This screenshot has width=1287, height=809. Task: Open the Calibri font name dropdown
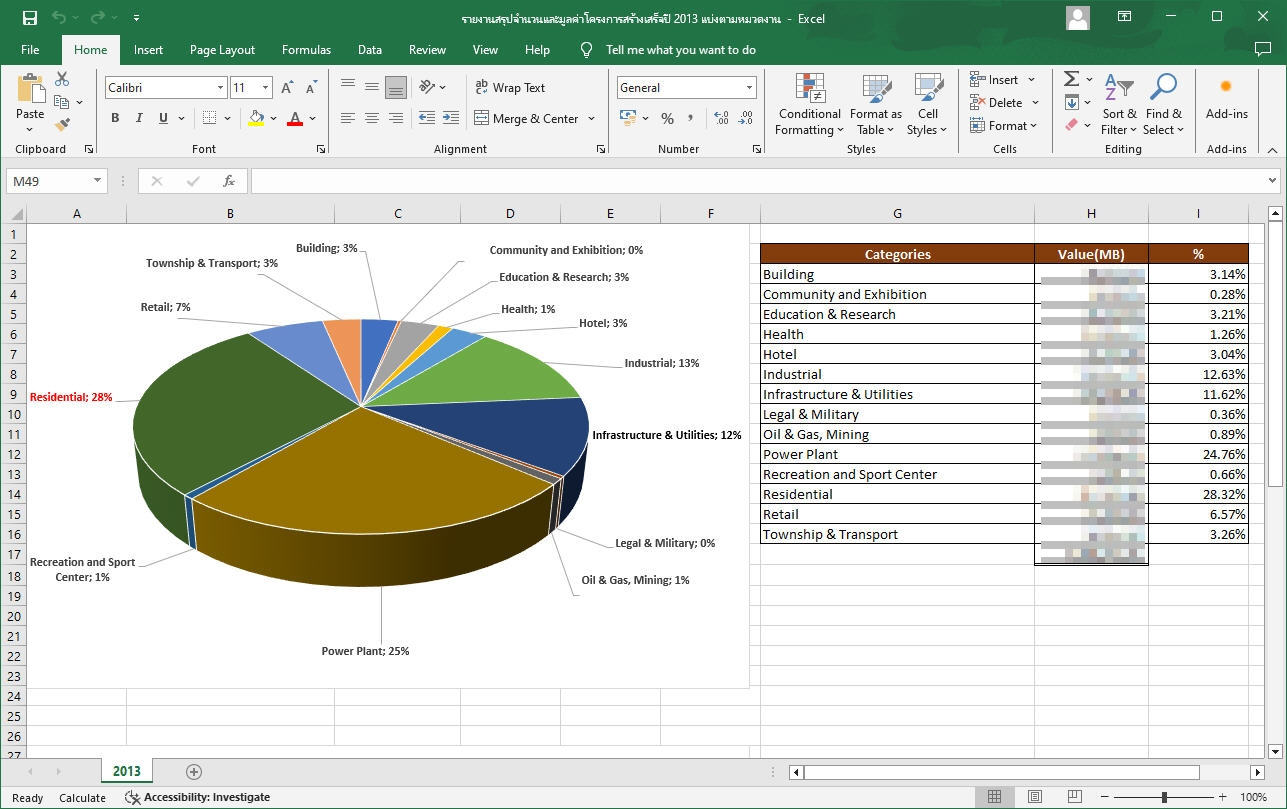click(221, 88)
